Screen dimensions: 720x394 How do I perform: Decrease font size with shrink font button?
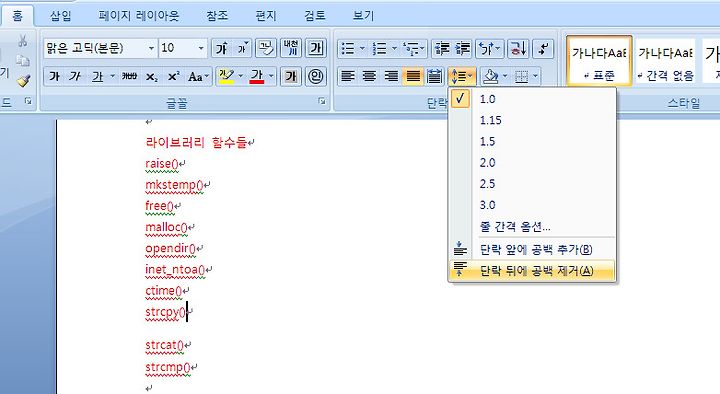point(242,48)
